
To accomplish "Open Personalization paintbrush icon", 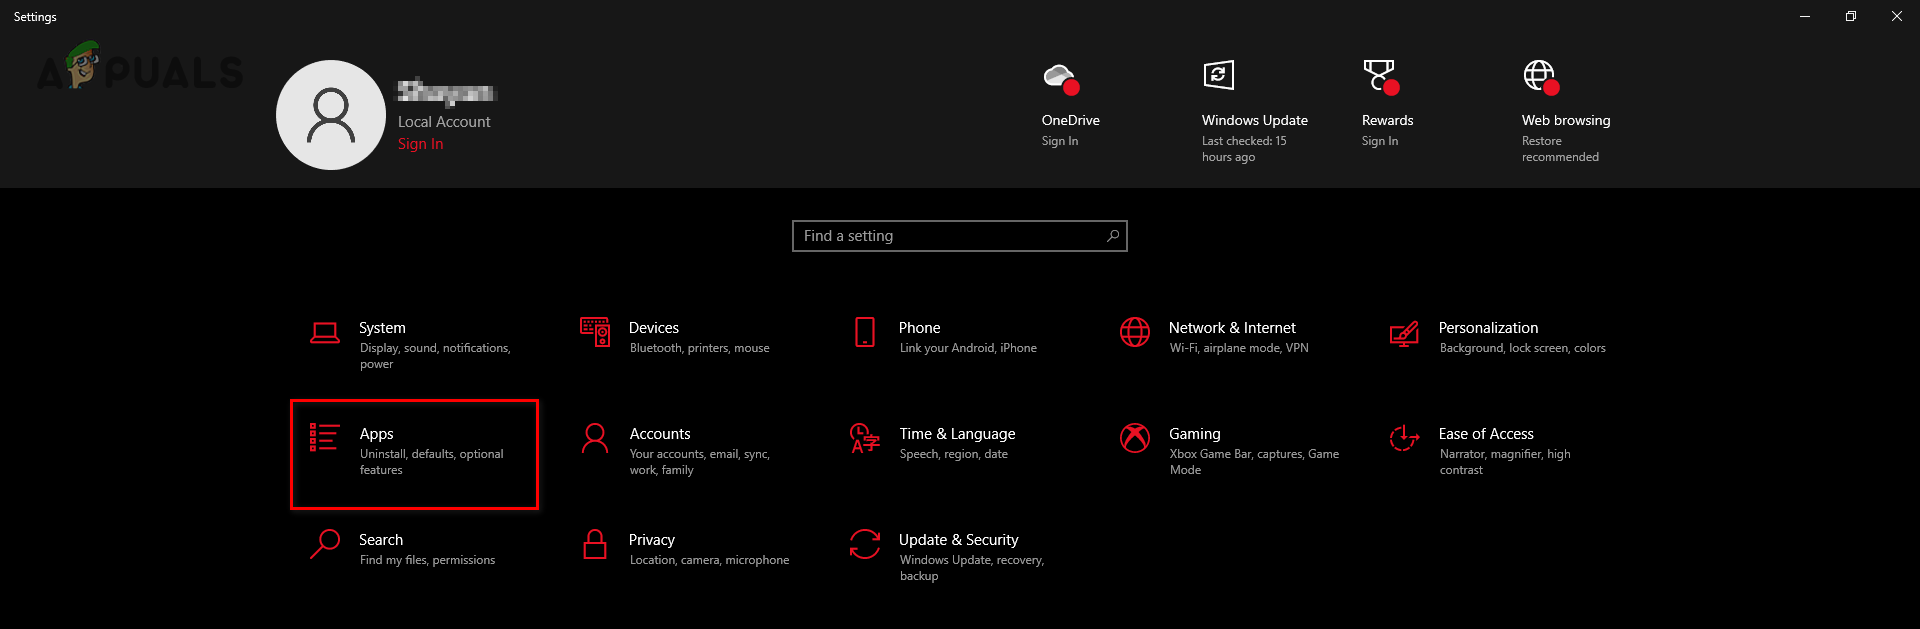I will (1404, 333).
